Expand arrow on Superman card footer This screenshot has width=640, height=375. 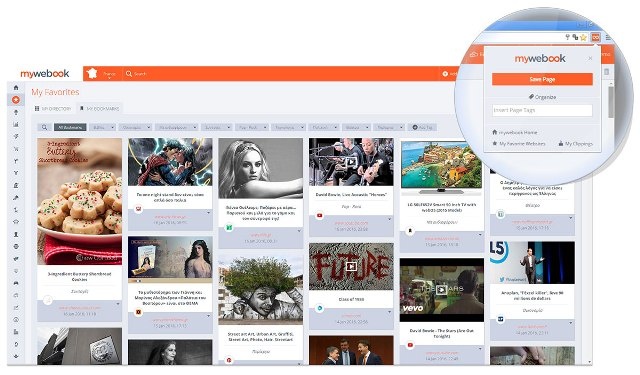tap(209, 212)
